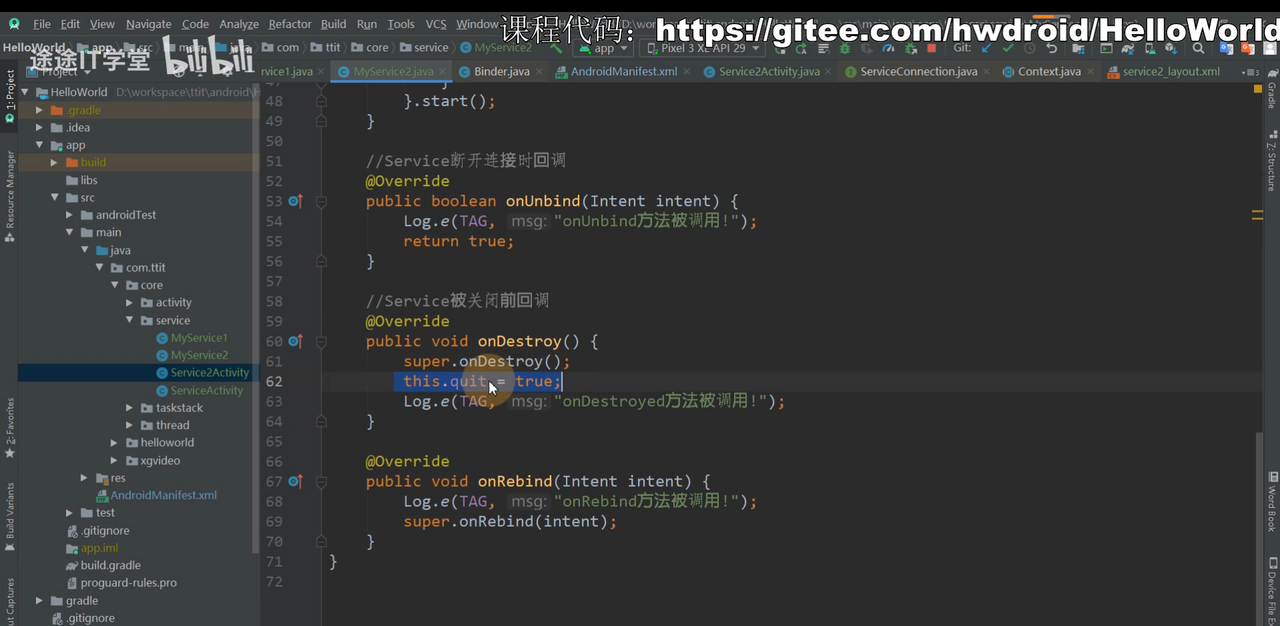The image size is (1280, 626).
Task: Close the Context.java tab
Action: pyautogui.click(x=1090, y=72)
